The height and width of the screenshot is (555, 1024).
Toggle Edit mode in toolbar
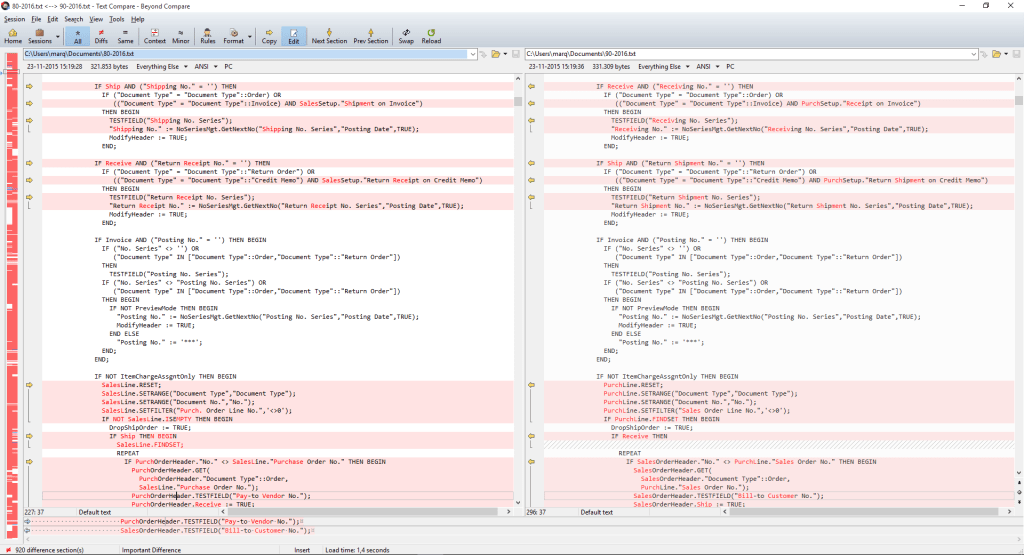[x=294, y=36]
